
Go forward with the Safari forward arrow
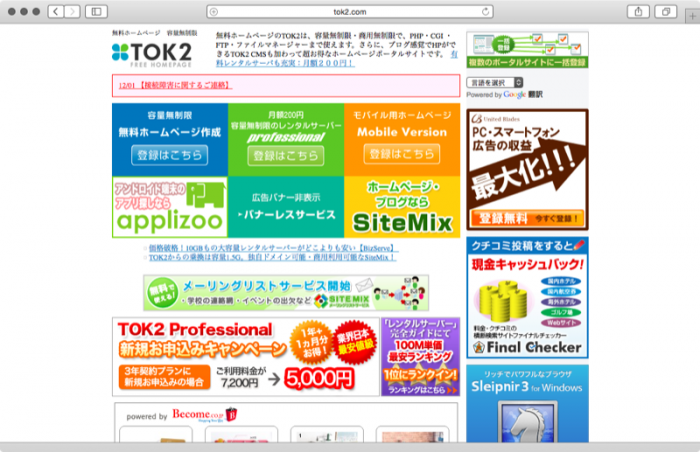click(72, 12)
